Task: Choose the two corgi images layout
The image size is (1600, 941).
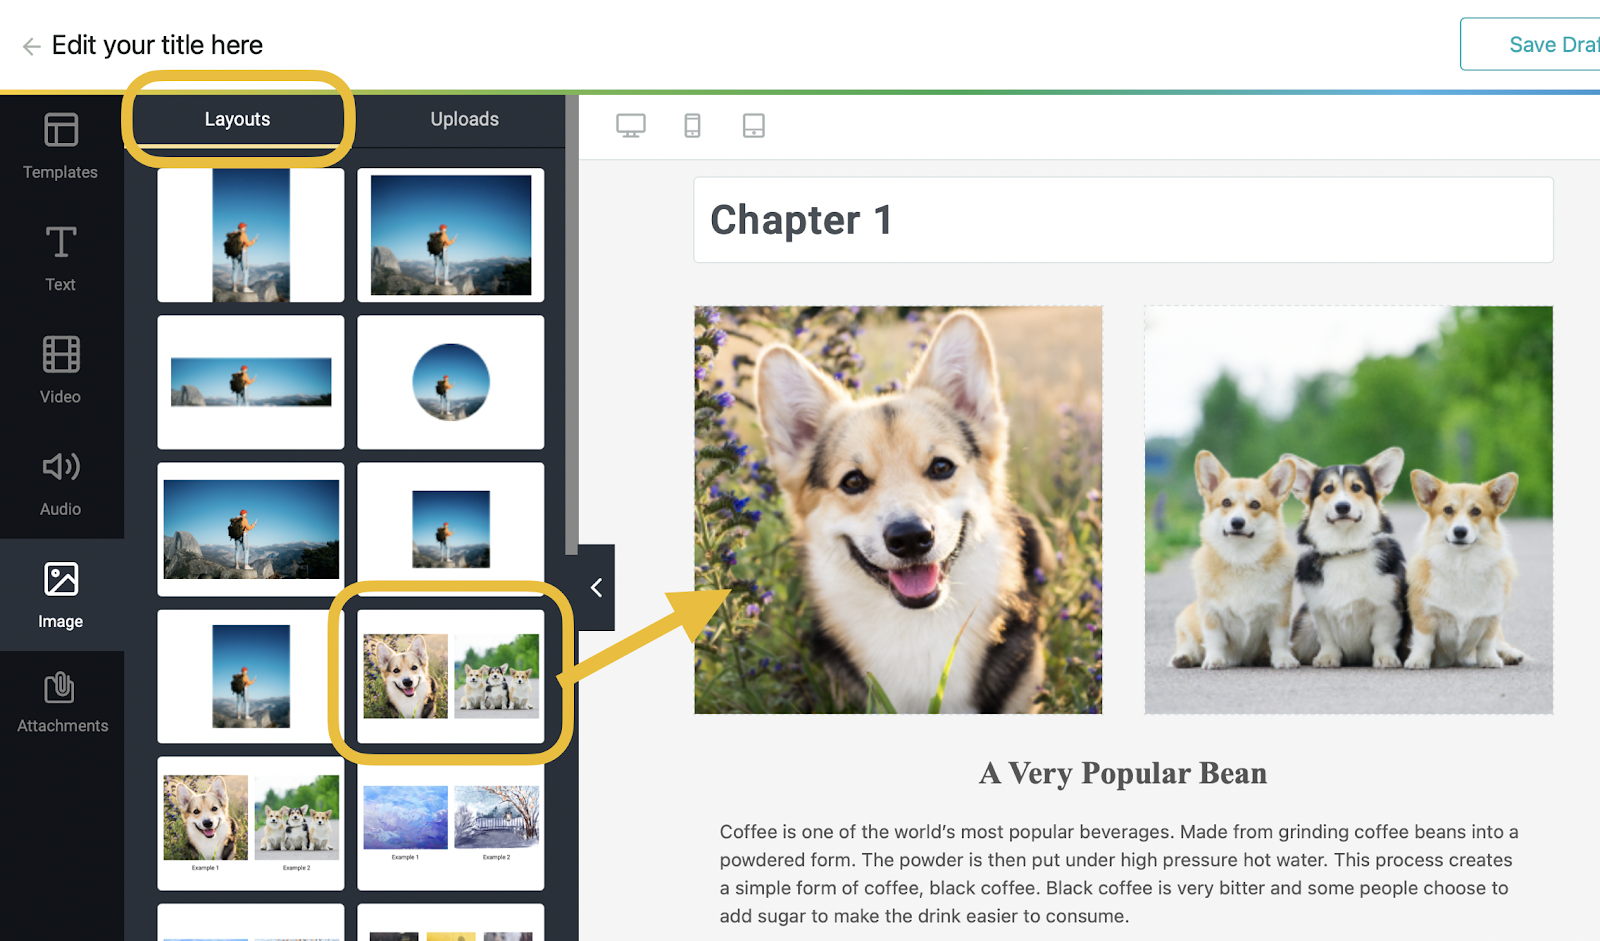Action: coord(451,676)
